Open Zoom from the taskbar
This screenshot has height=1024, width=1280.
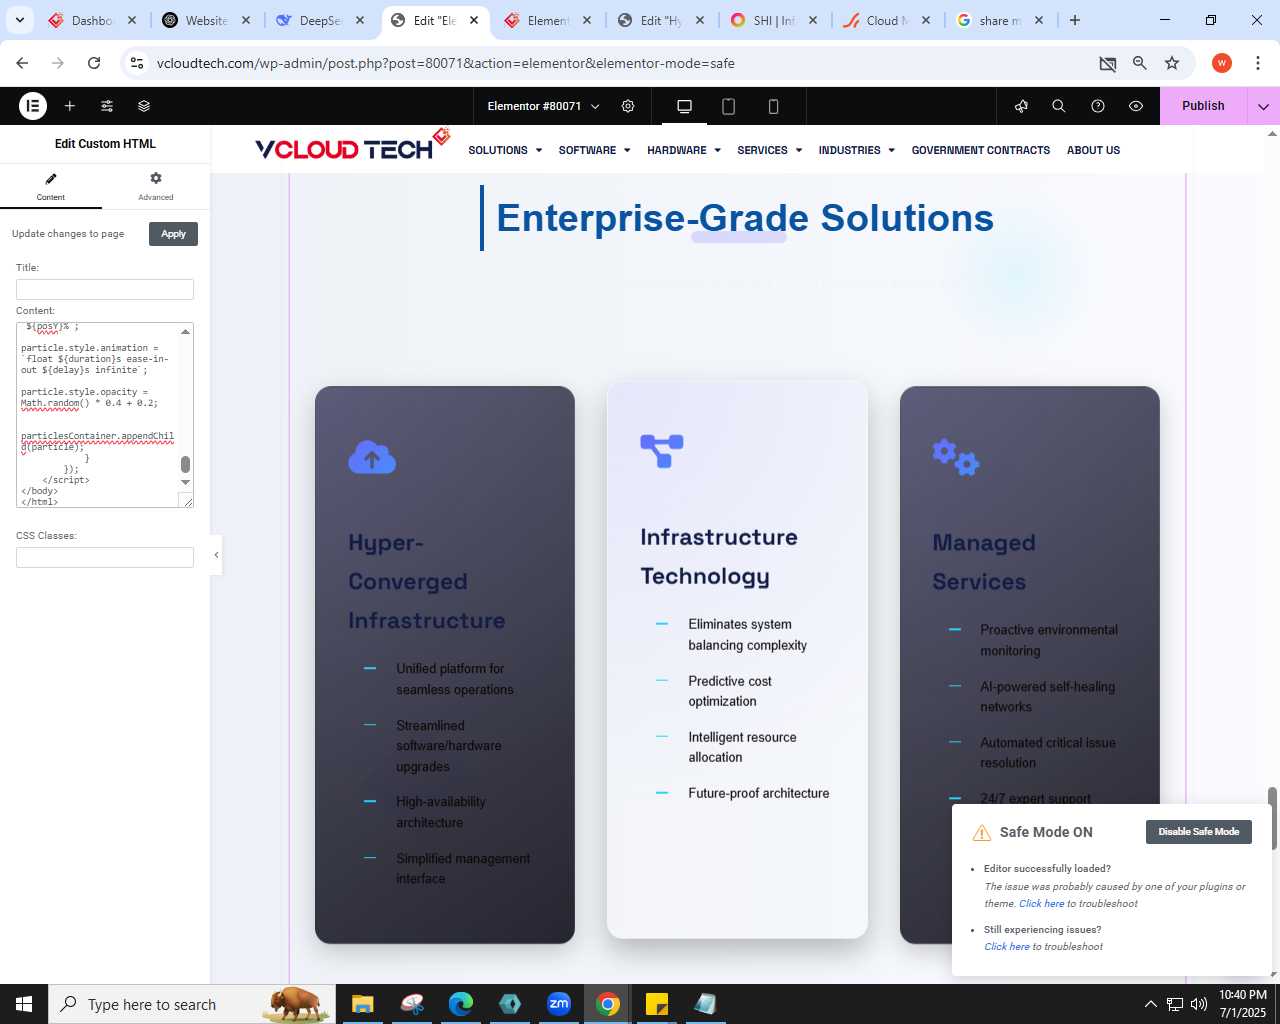tap(558, 1004)
